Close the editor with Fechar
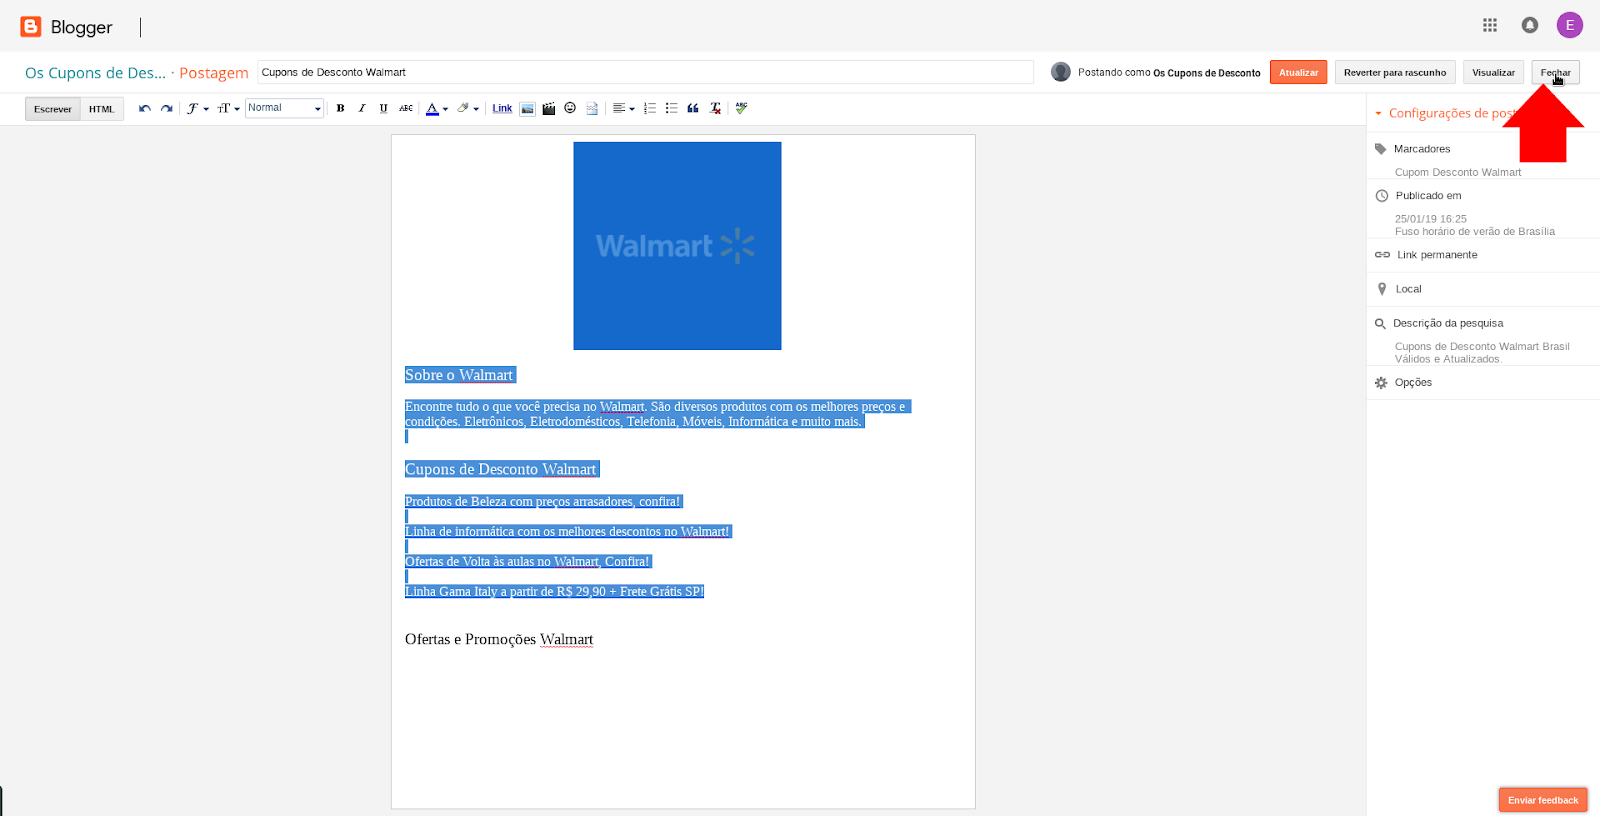This screenshot has width=1600, height=816. point(1555,72)
